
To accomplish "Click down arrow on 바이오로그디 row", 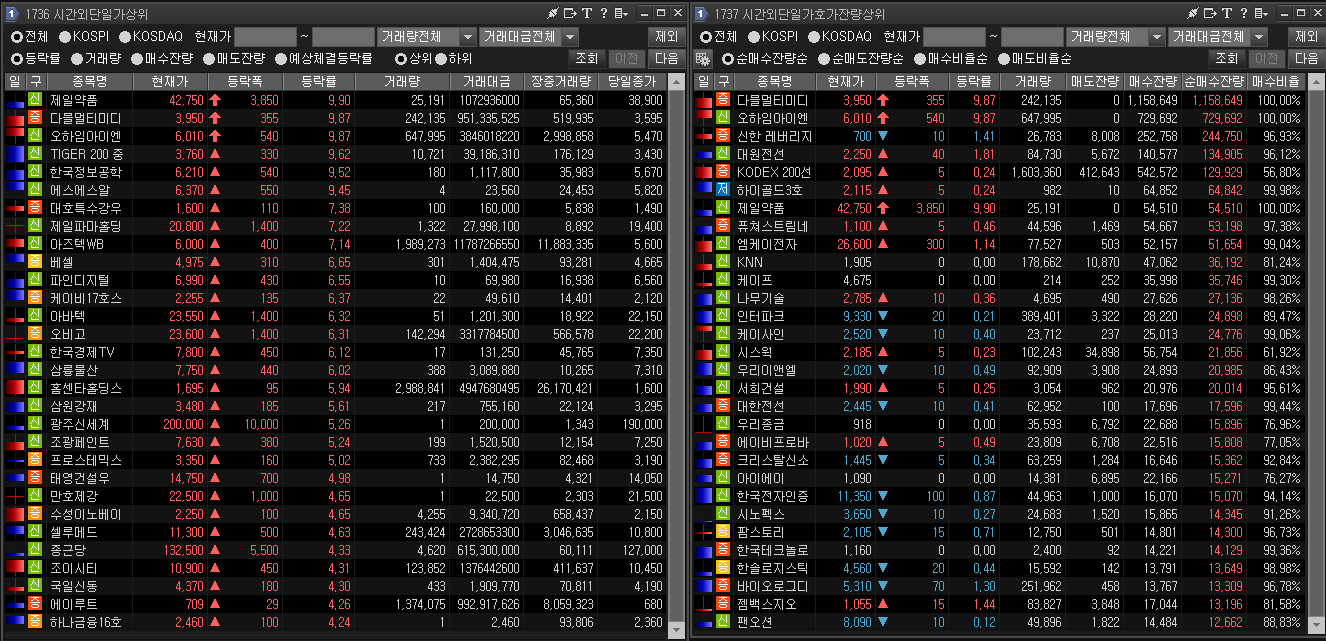I will coord(882,586).
